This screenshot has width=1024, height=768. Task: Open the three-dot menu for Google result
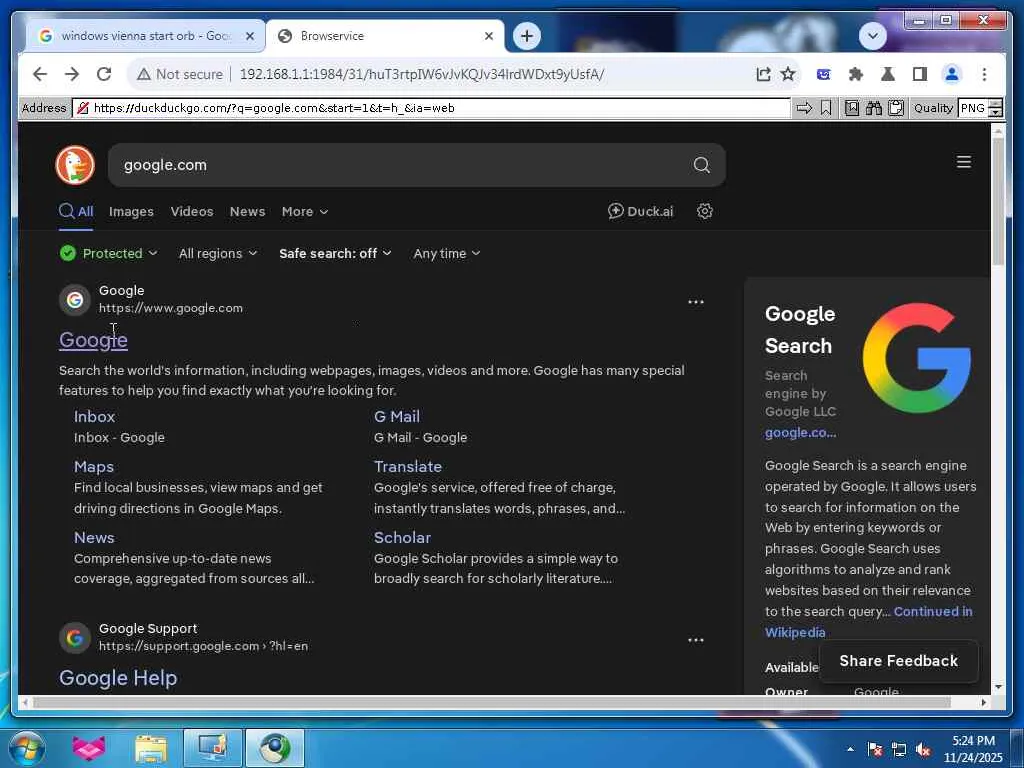click(x=696, y=302)
